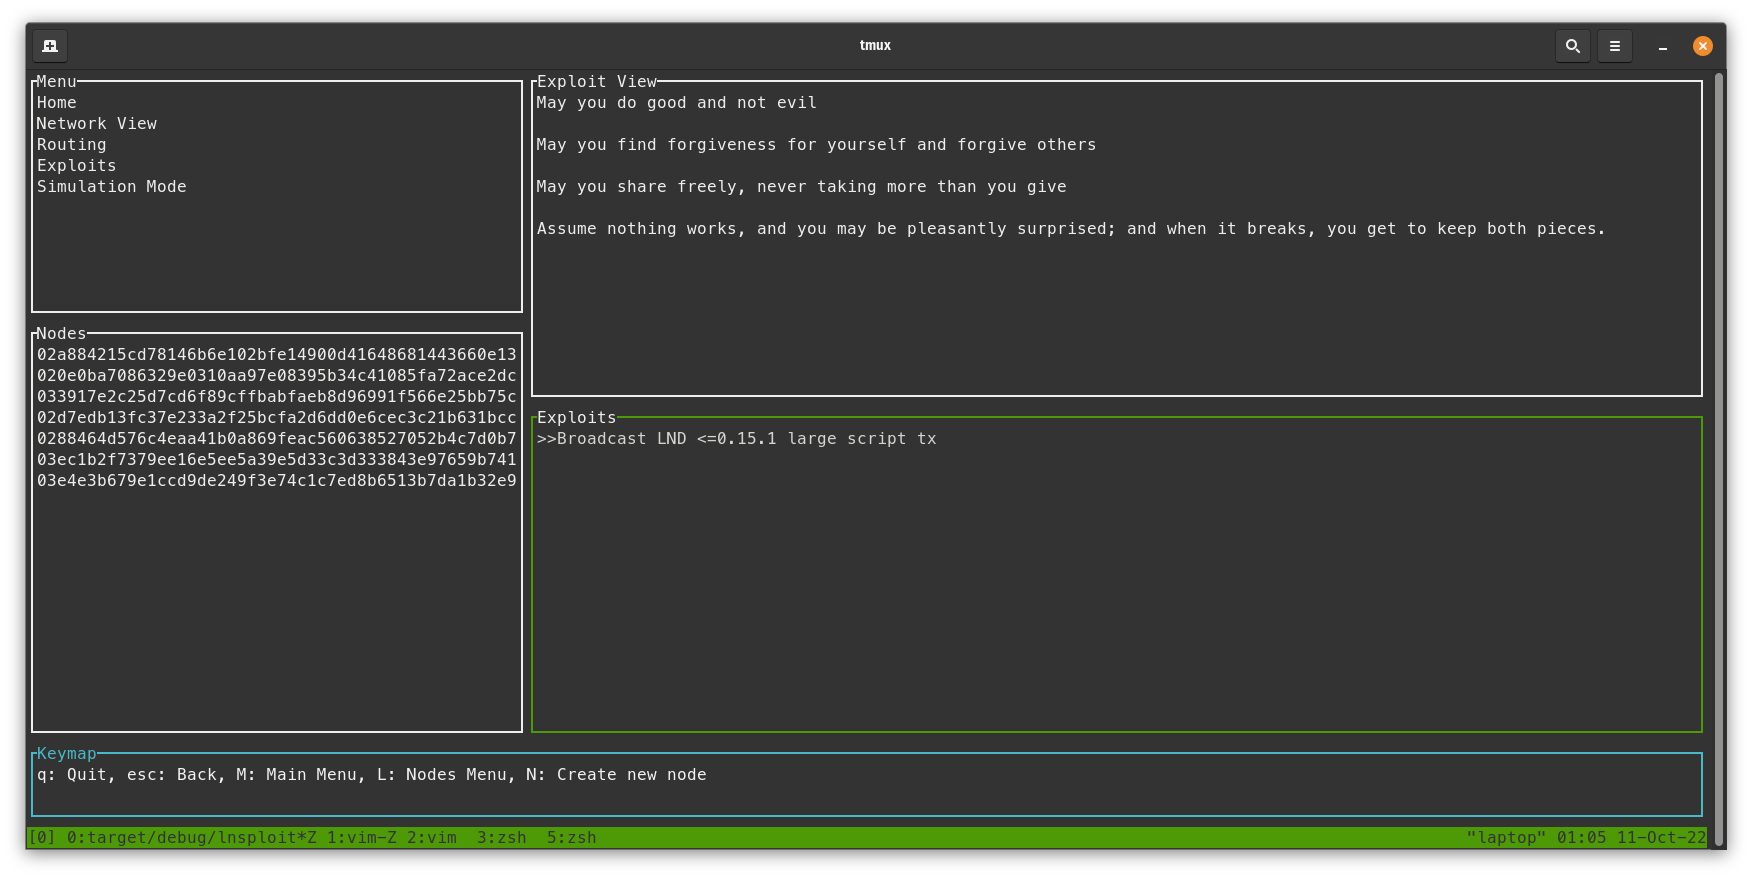Click 'L: Nodes Menu' keymap hint

442,775
